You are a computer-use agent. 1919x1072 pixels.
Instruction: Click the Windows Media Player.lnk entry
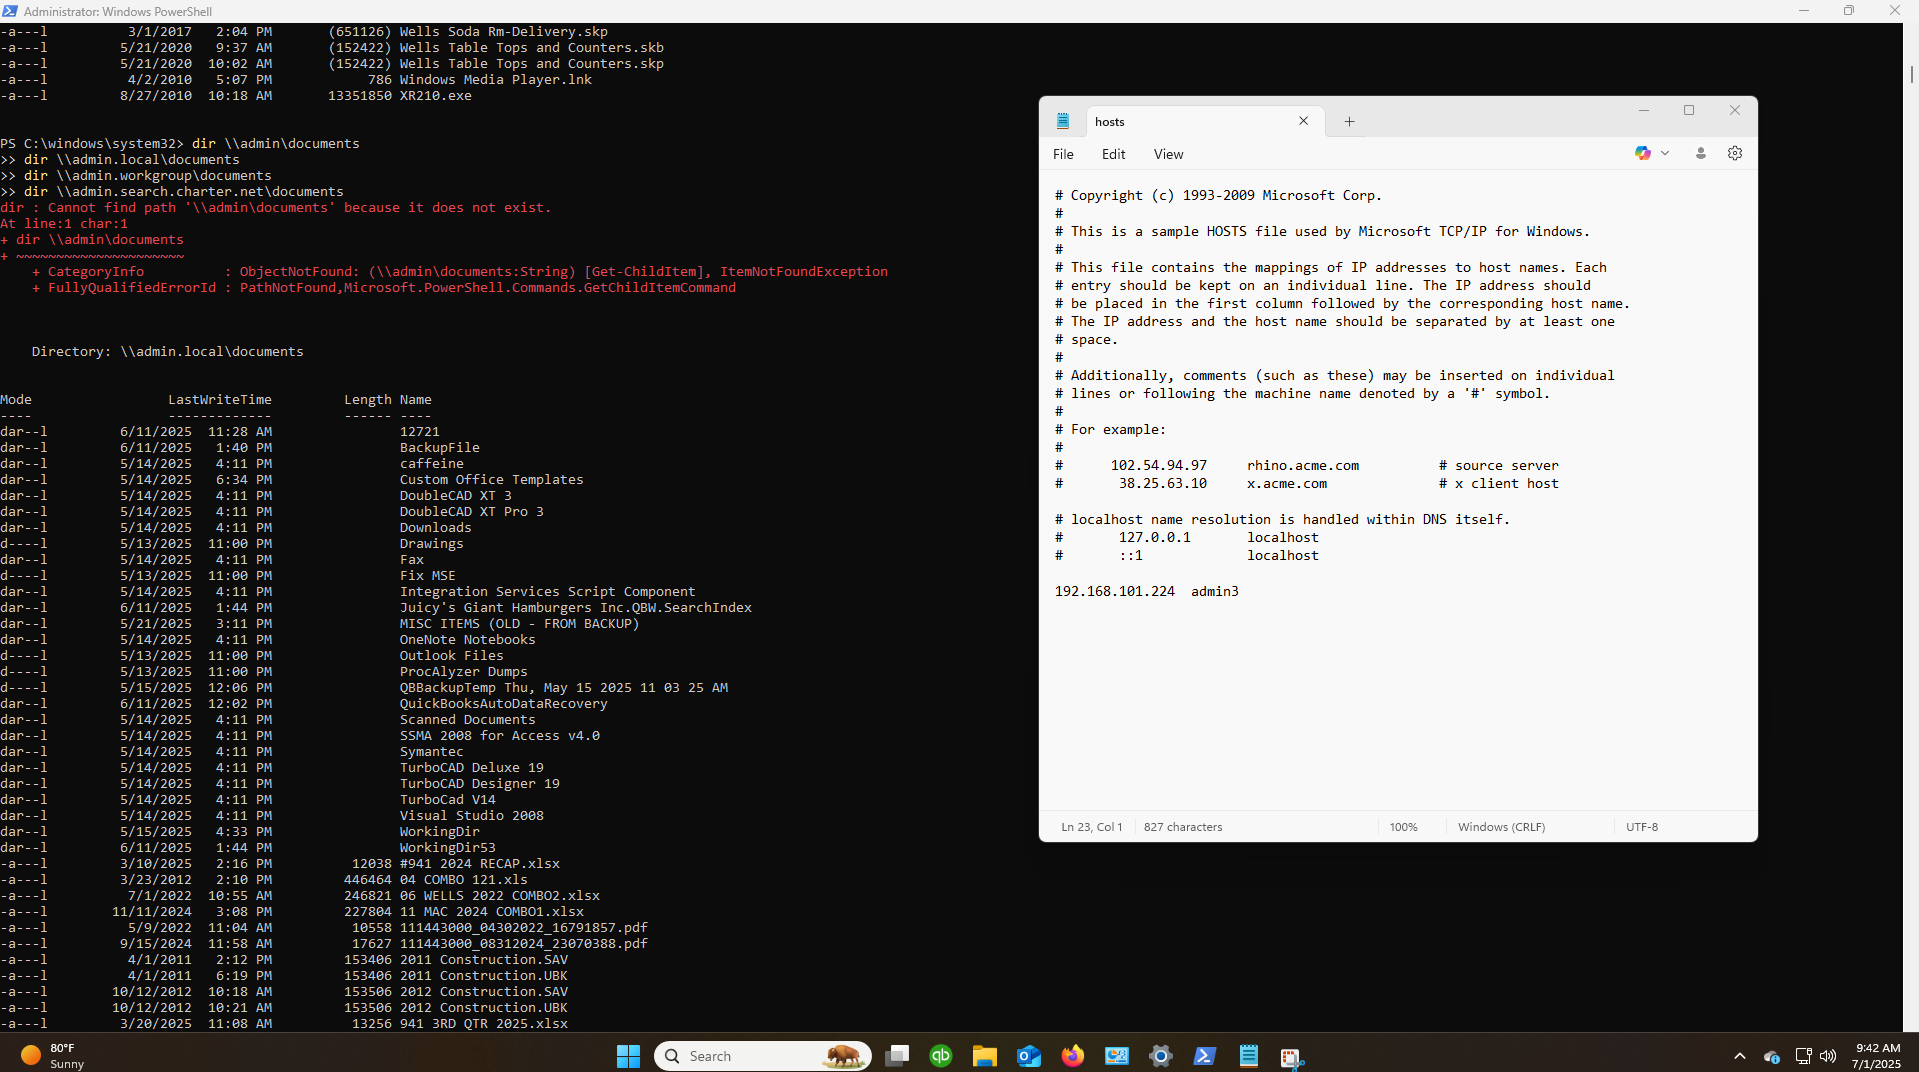[x=496, y=79]
